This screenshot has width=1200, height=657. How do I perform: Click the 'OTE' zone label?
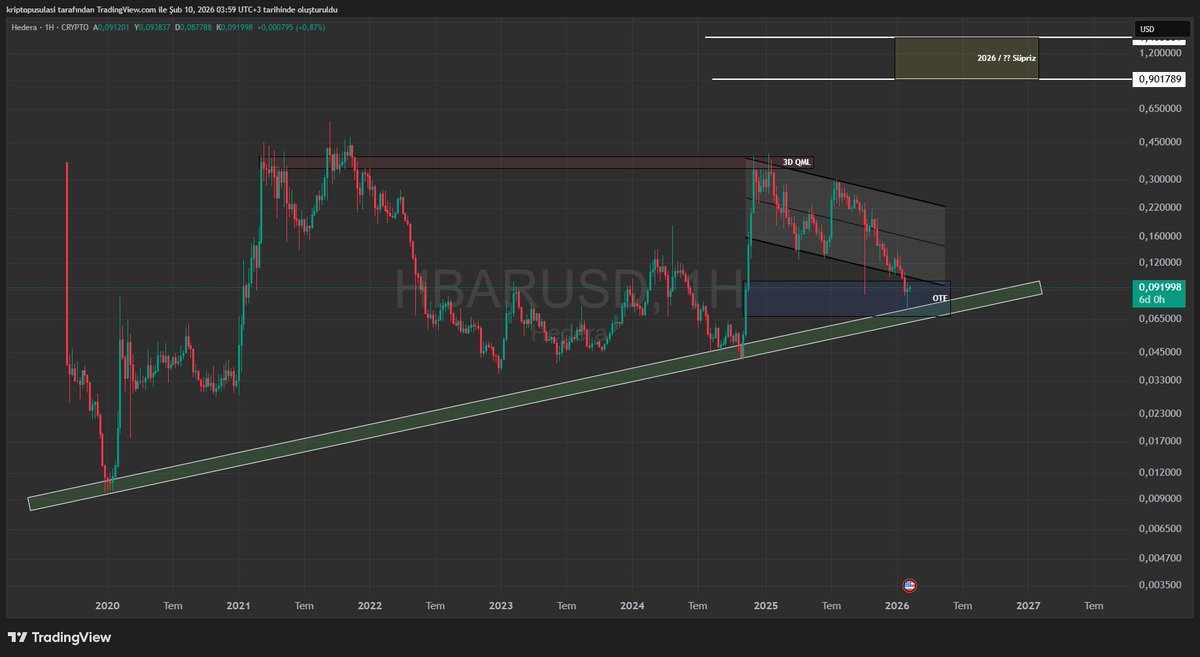tap(939, 298)
